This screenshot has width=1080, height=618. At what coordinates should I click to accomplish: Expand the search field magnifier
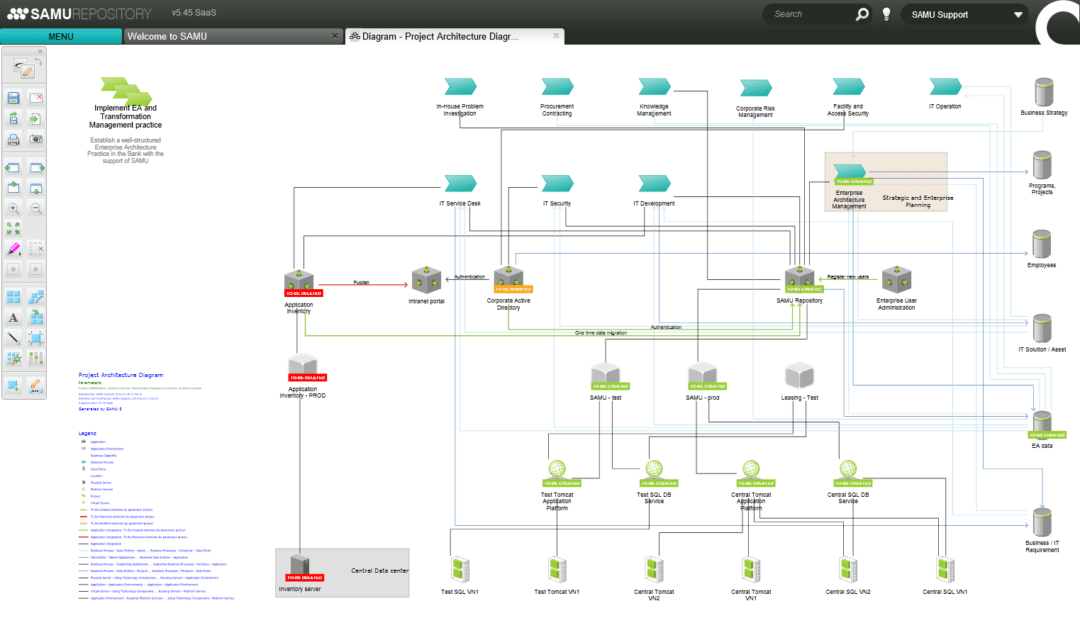point(860,14)
